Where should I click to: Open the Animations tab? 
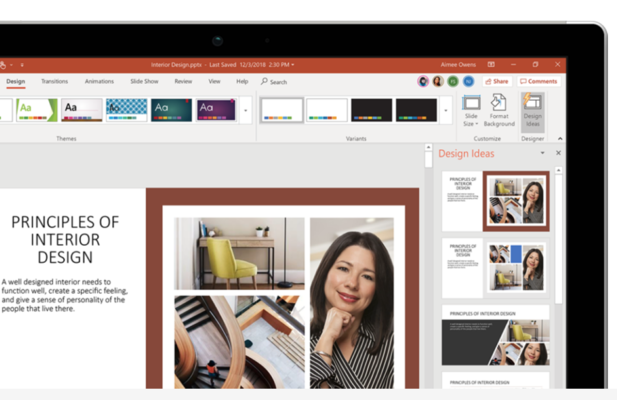[99, 81]
